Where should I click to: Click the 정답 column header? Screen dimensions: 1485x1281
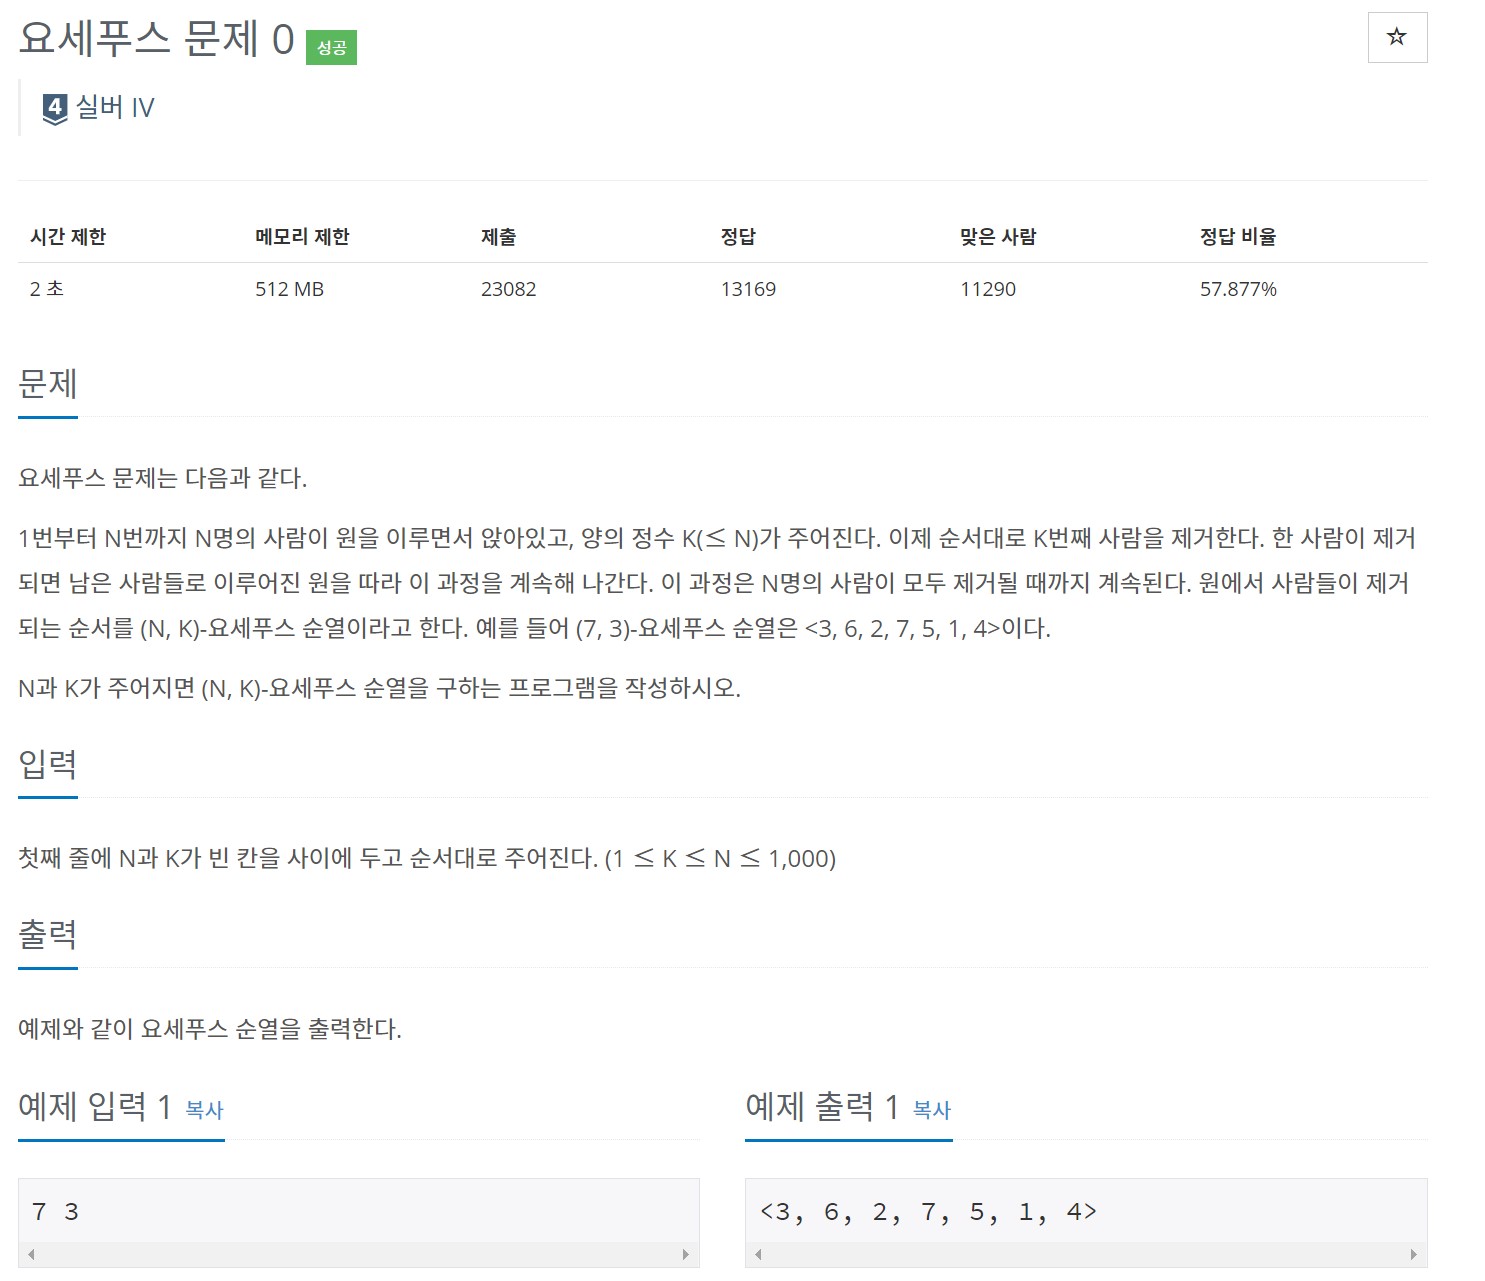738,237
